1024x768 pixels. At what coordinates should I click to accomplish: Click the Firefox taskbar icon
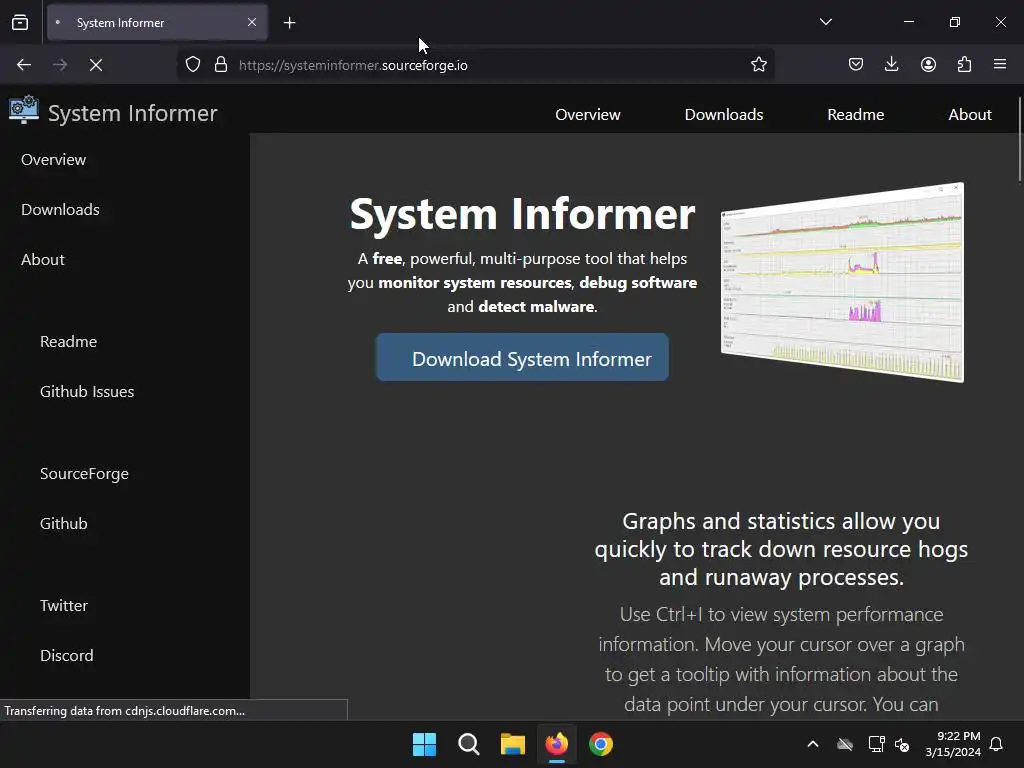pos(556,744)
